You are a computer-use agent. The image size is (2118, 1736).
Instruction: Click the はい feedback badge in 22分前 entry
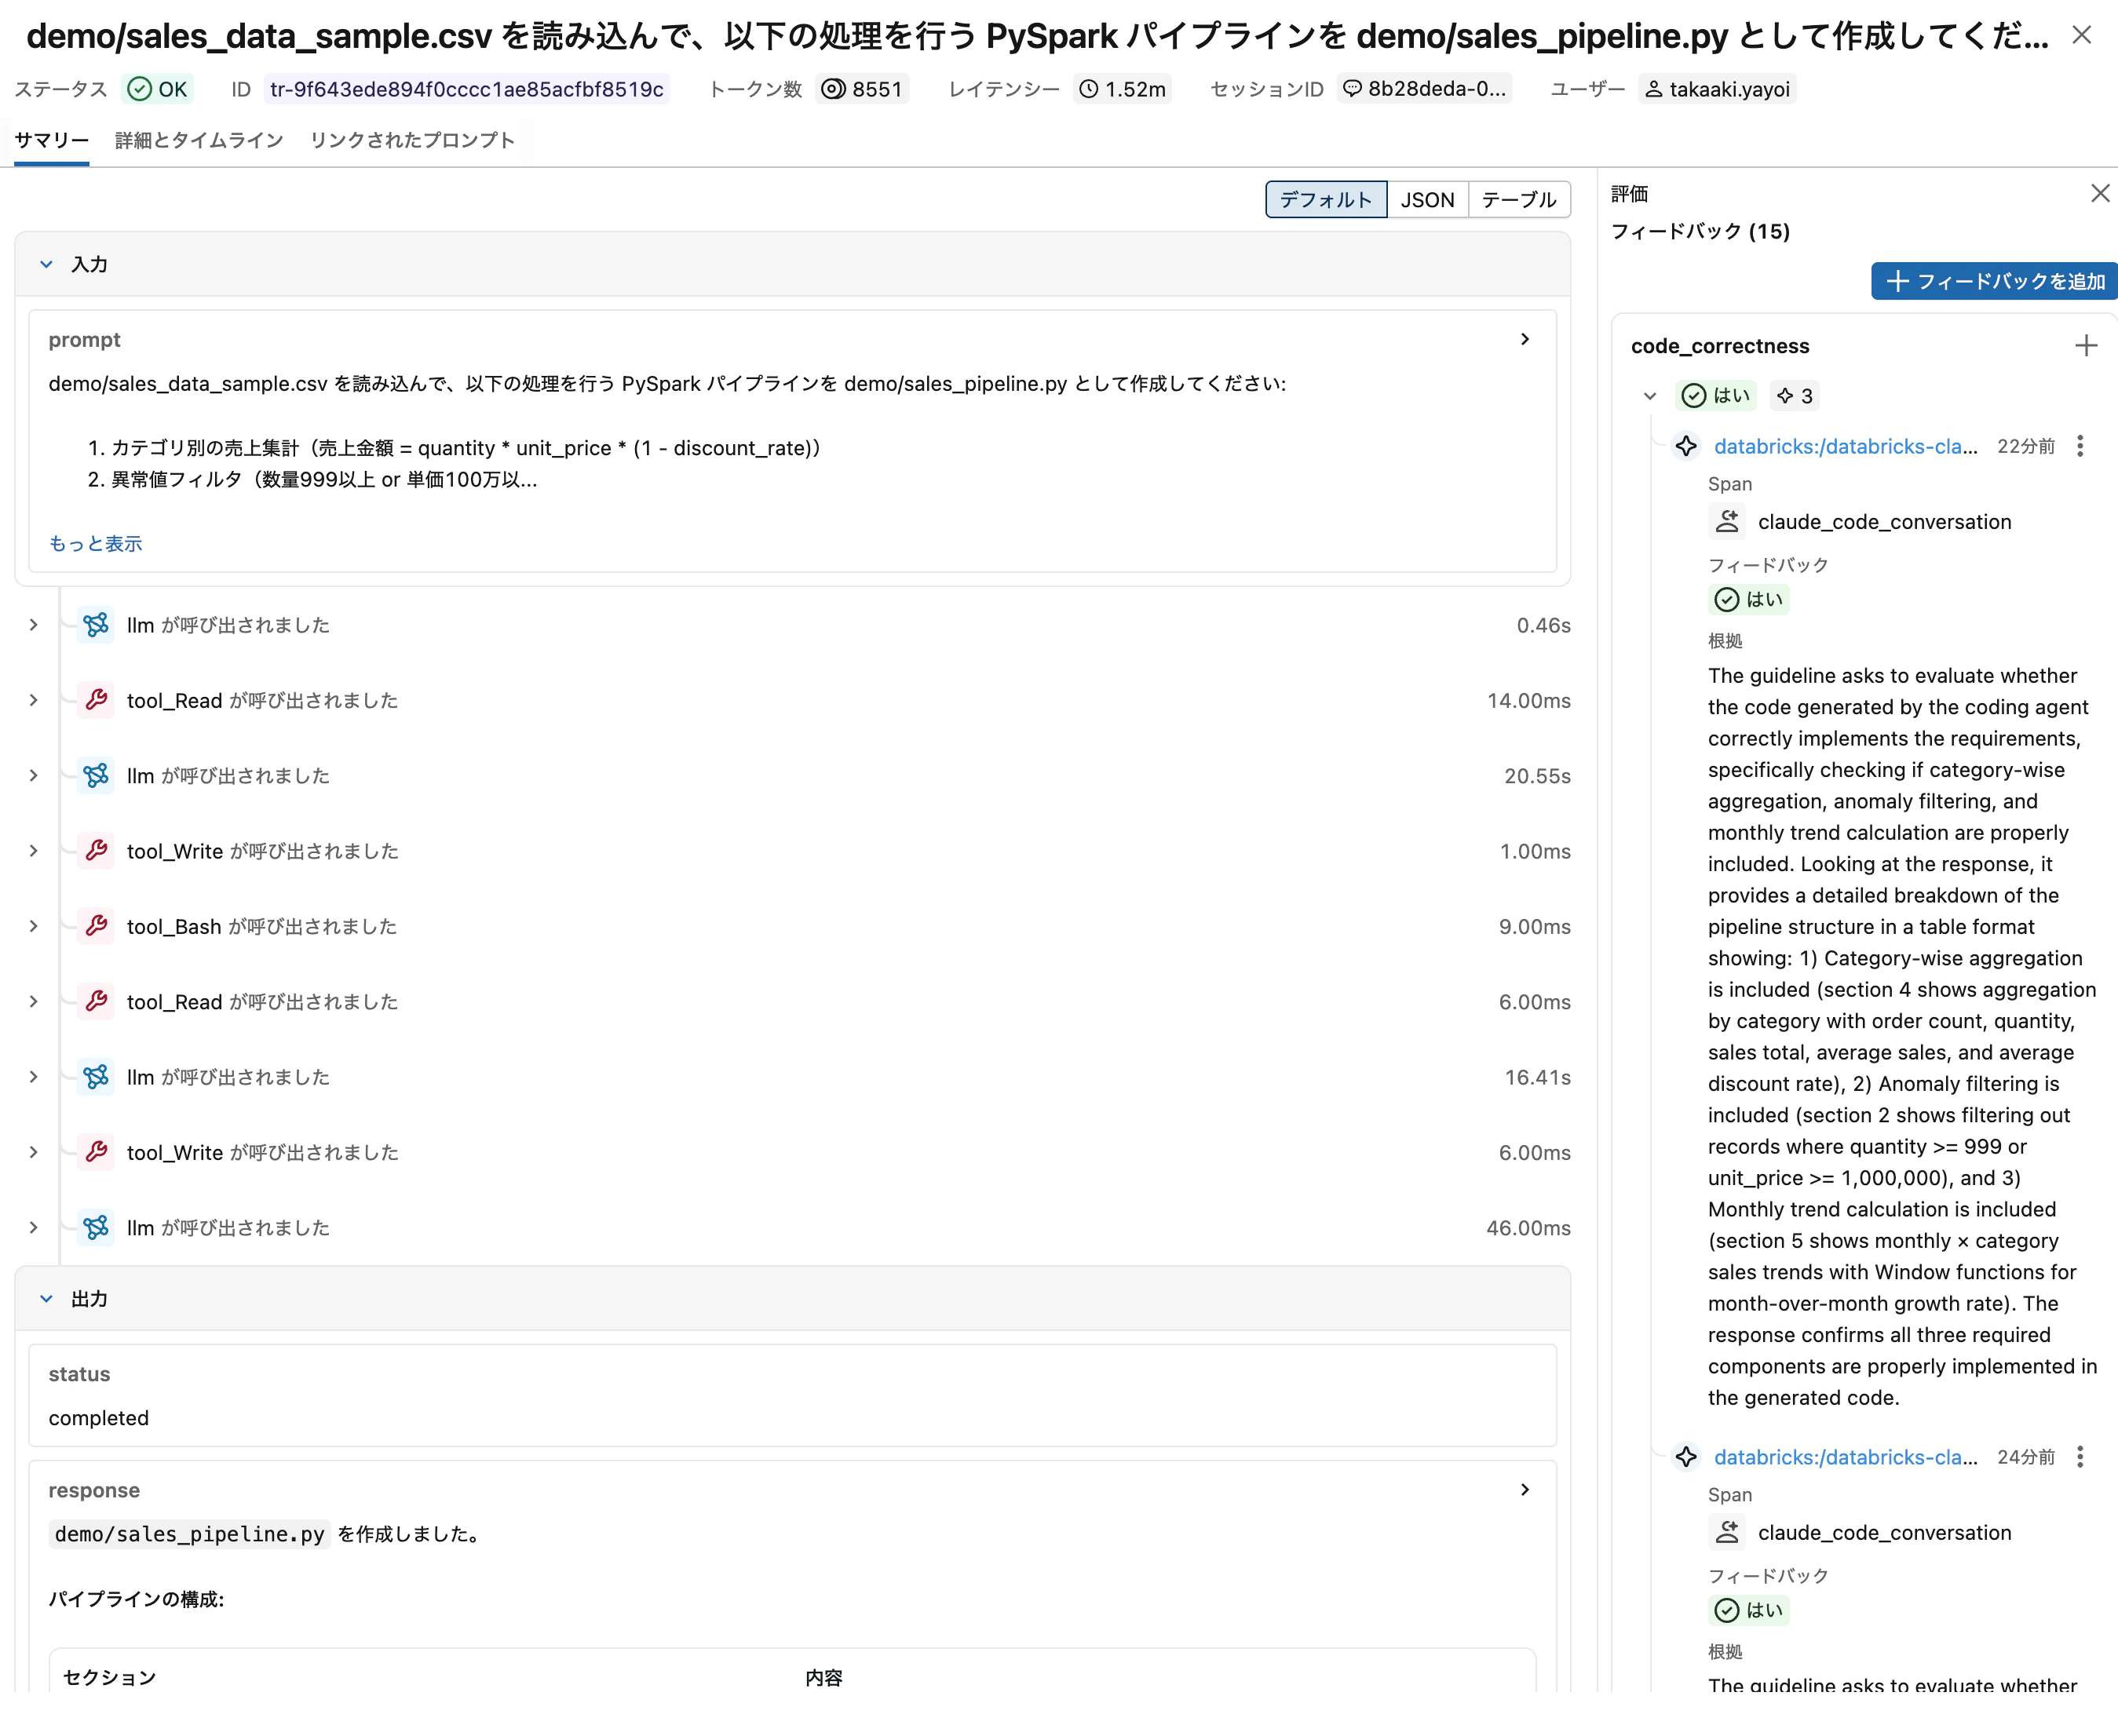pyautogui.click(x=1749, y=599)
